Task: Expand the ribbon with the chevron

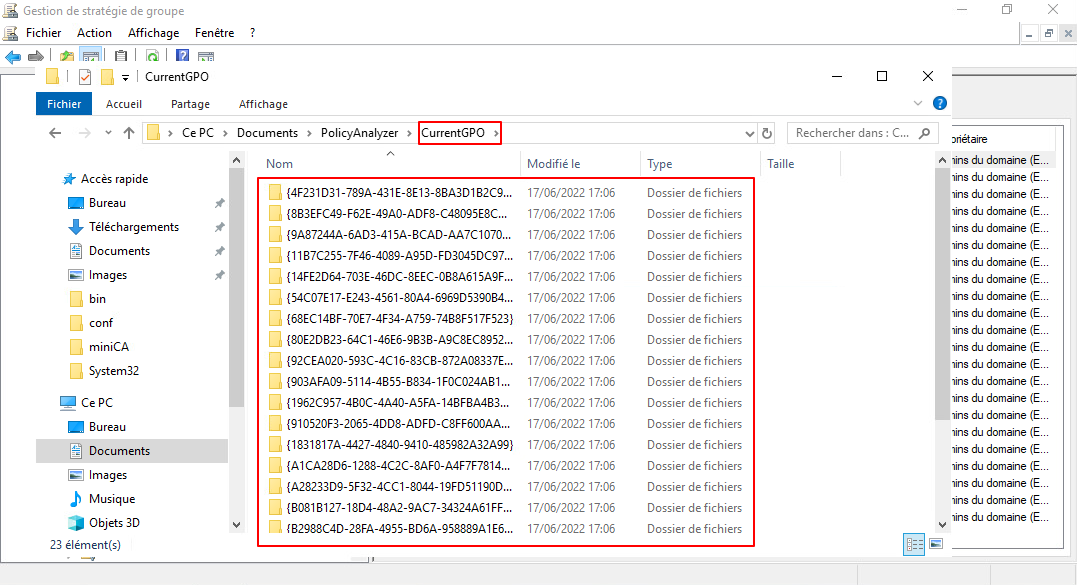Action: point(918,103)
